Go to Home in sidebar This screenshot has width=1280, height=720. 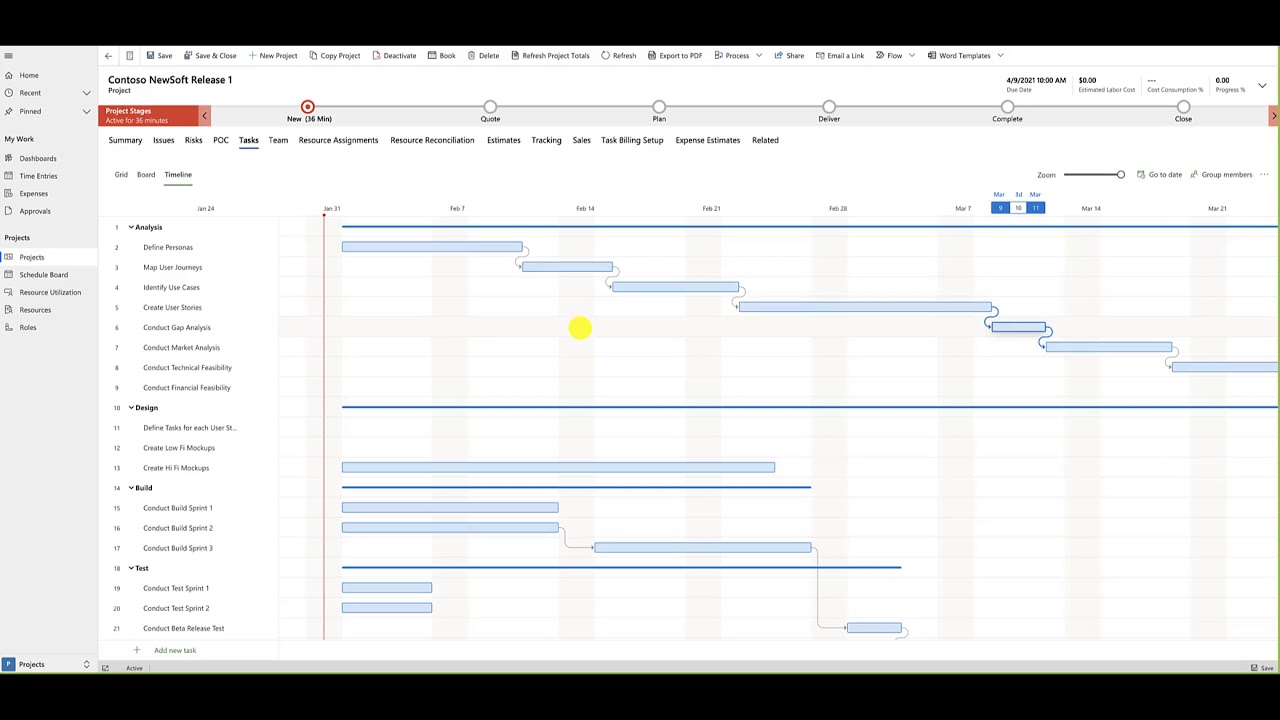(x=29, y=75)
